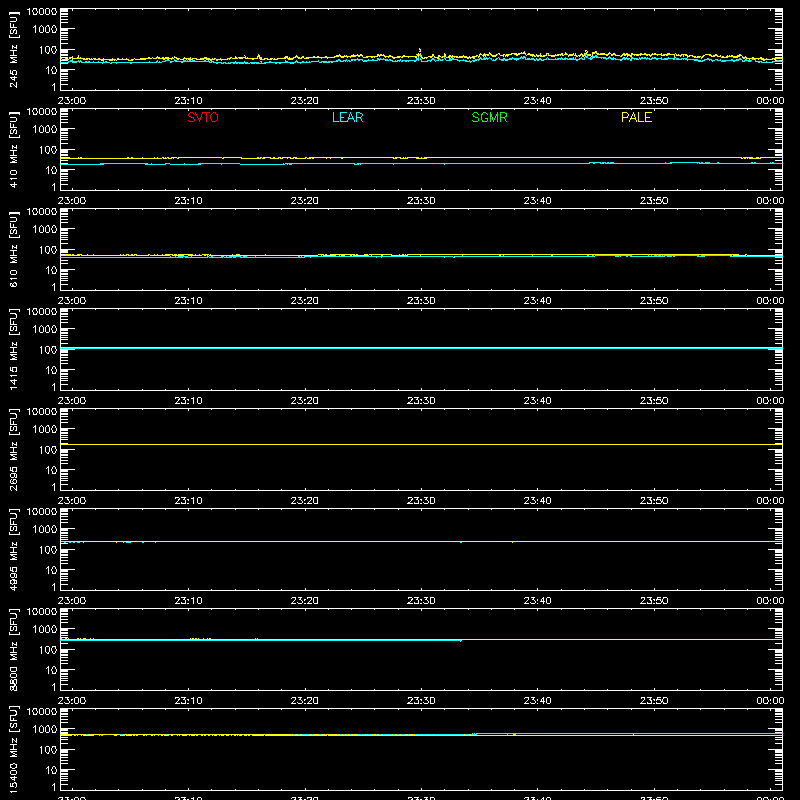Click 23:50 tick below 1415 MHz panel
Screen dimensions: 800x800
(x=654, y=401)
